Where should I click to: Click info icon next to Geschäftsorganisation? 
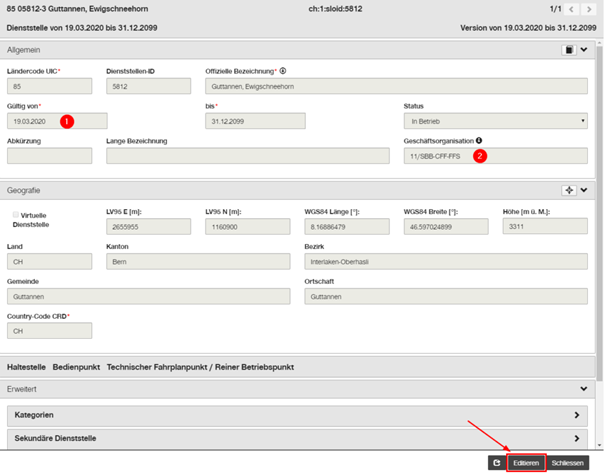(479, 140)
